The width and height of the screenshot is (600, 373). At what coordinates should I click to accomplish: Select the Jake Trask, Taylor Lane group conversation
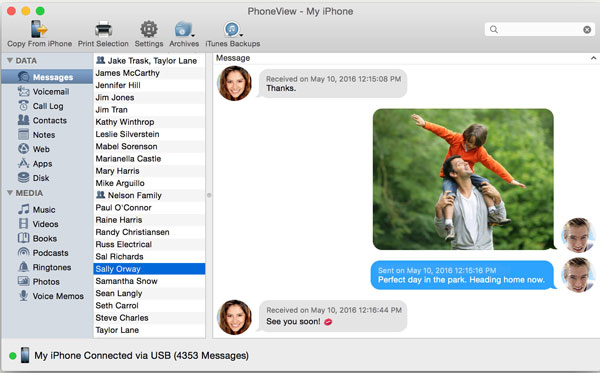point(149,60)
